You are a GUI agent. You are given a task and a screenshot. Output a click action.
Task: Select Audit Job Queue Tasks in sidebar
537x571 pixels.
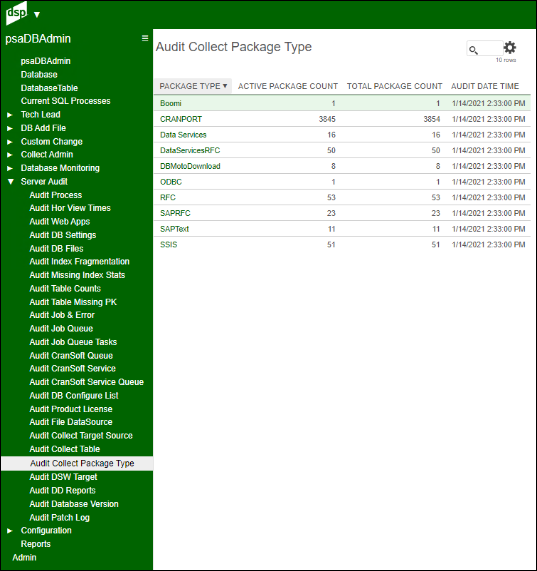click(x=73, y=342)
